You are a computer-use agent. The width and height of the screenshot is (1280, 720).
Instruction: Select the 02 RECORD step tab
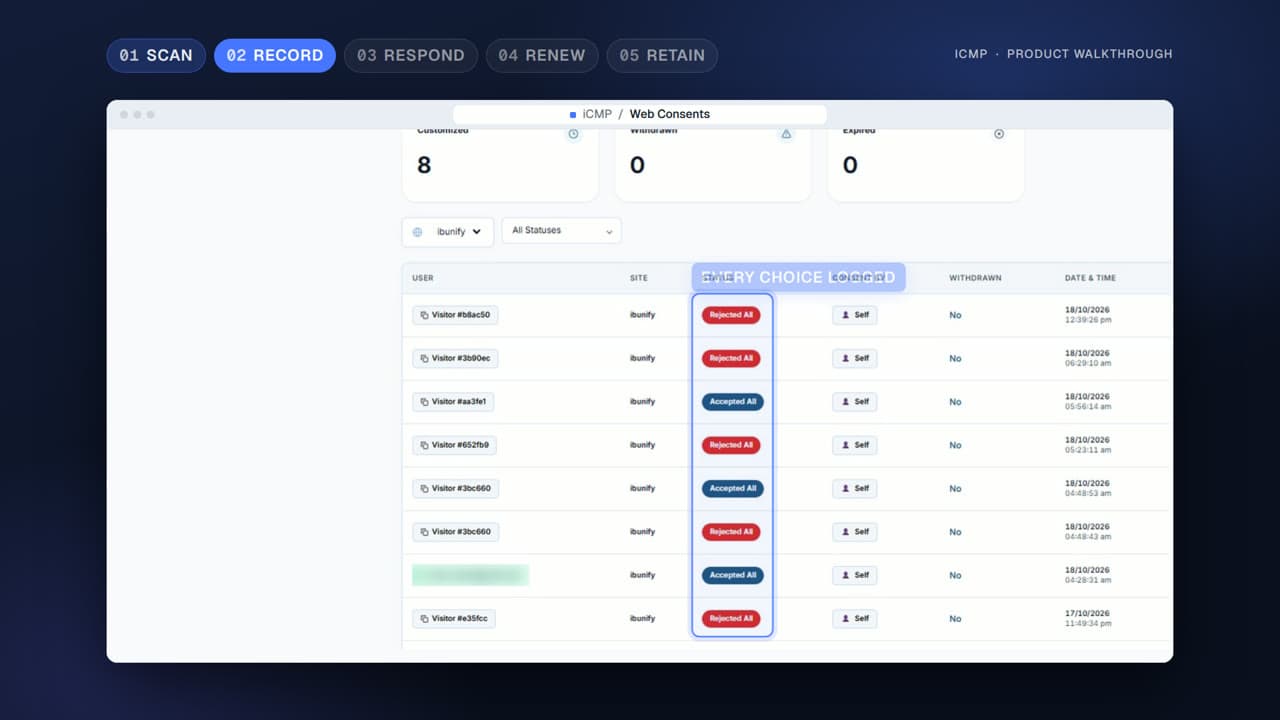coord(275,55)
